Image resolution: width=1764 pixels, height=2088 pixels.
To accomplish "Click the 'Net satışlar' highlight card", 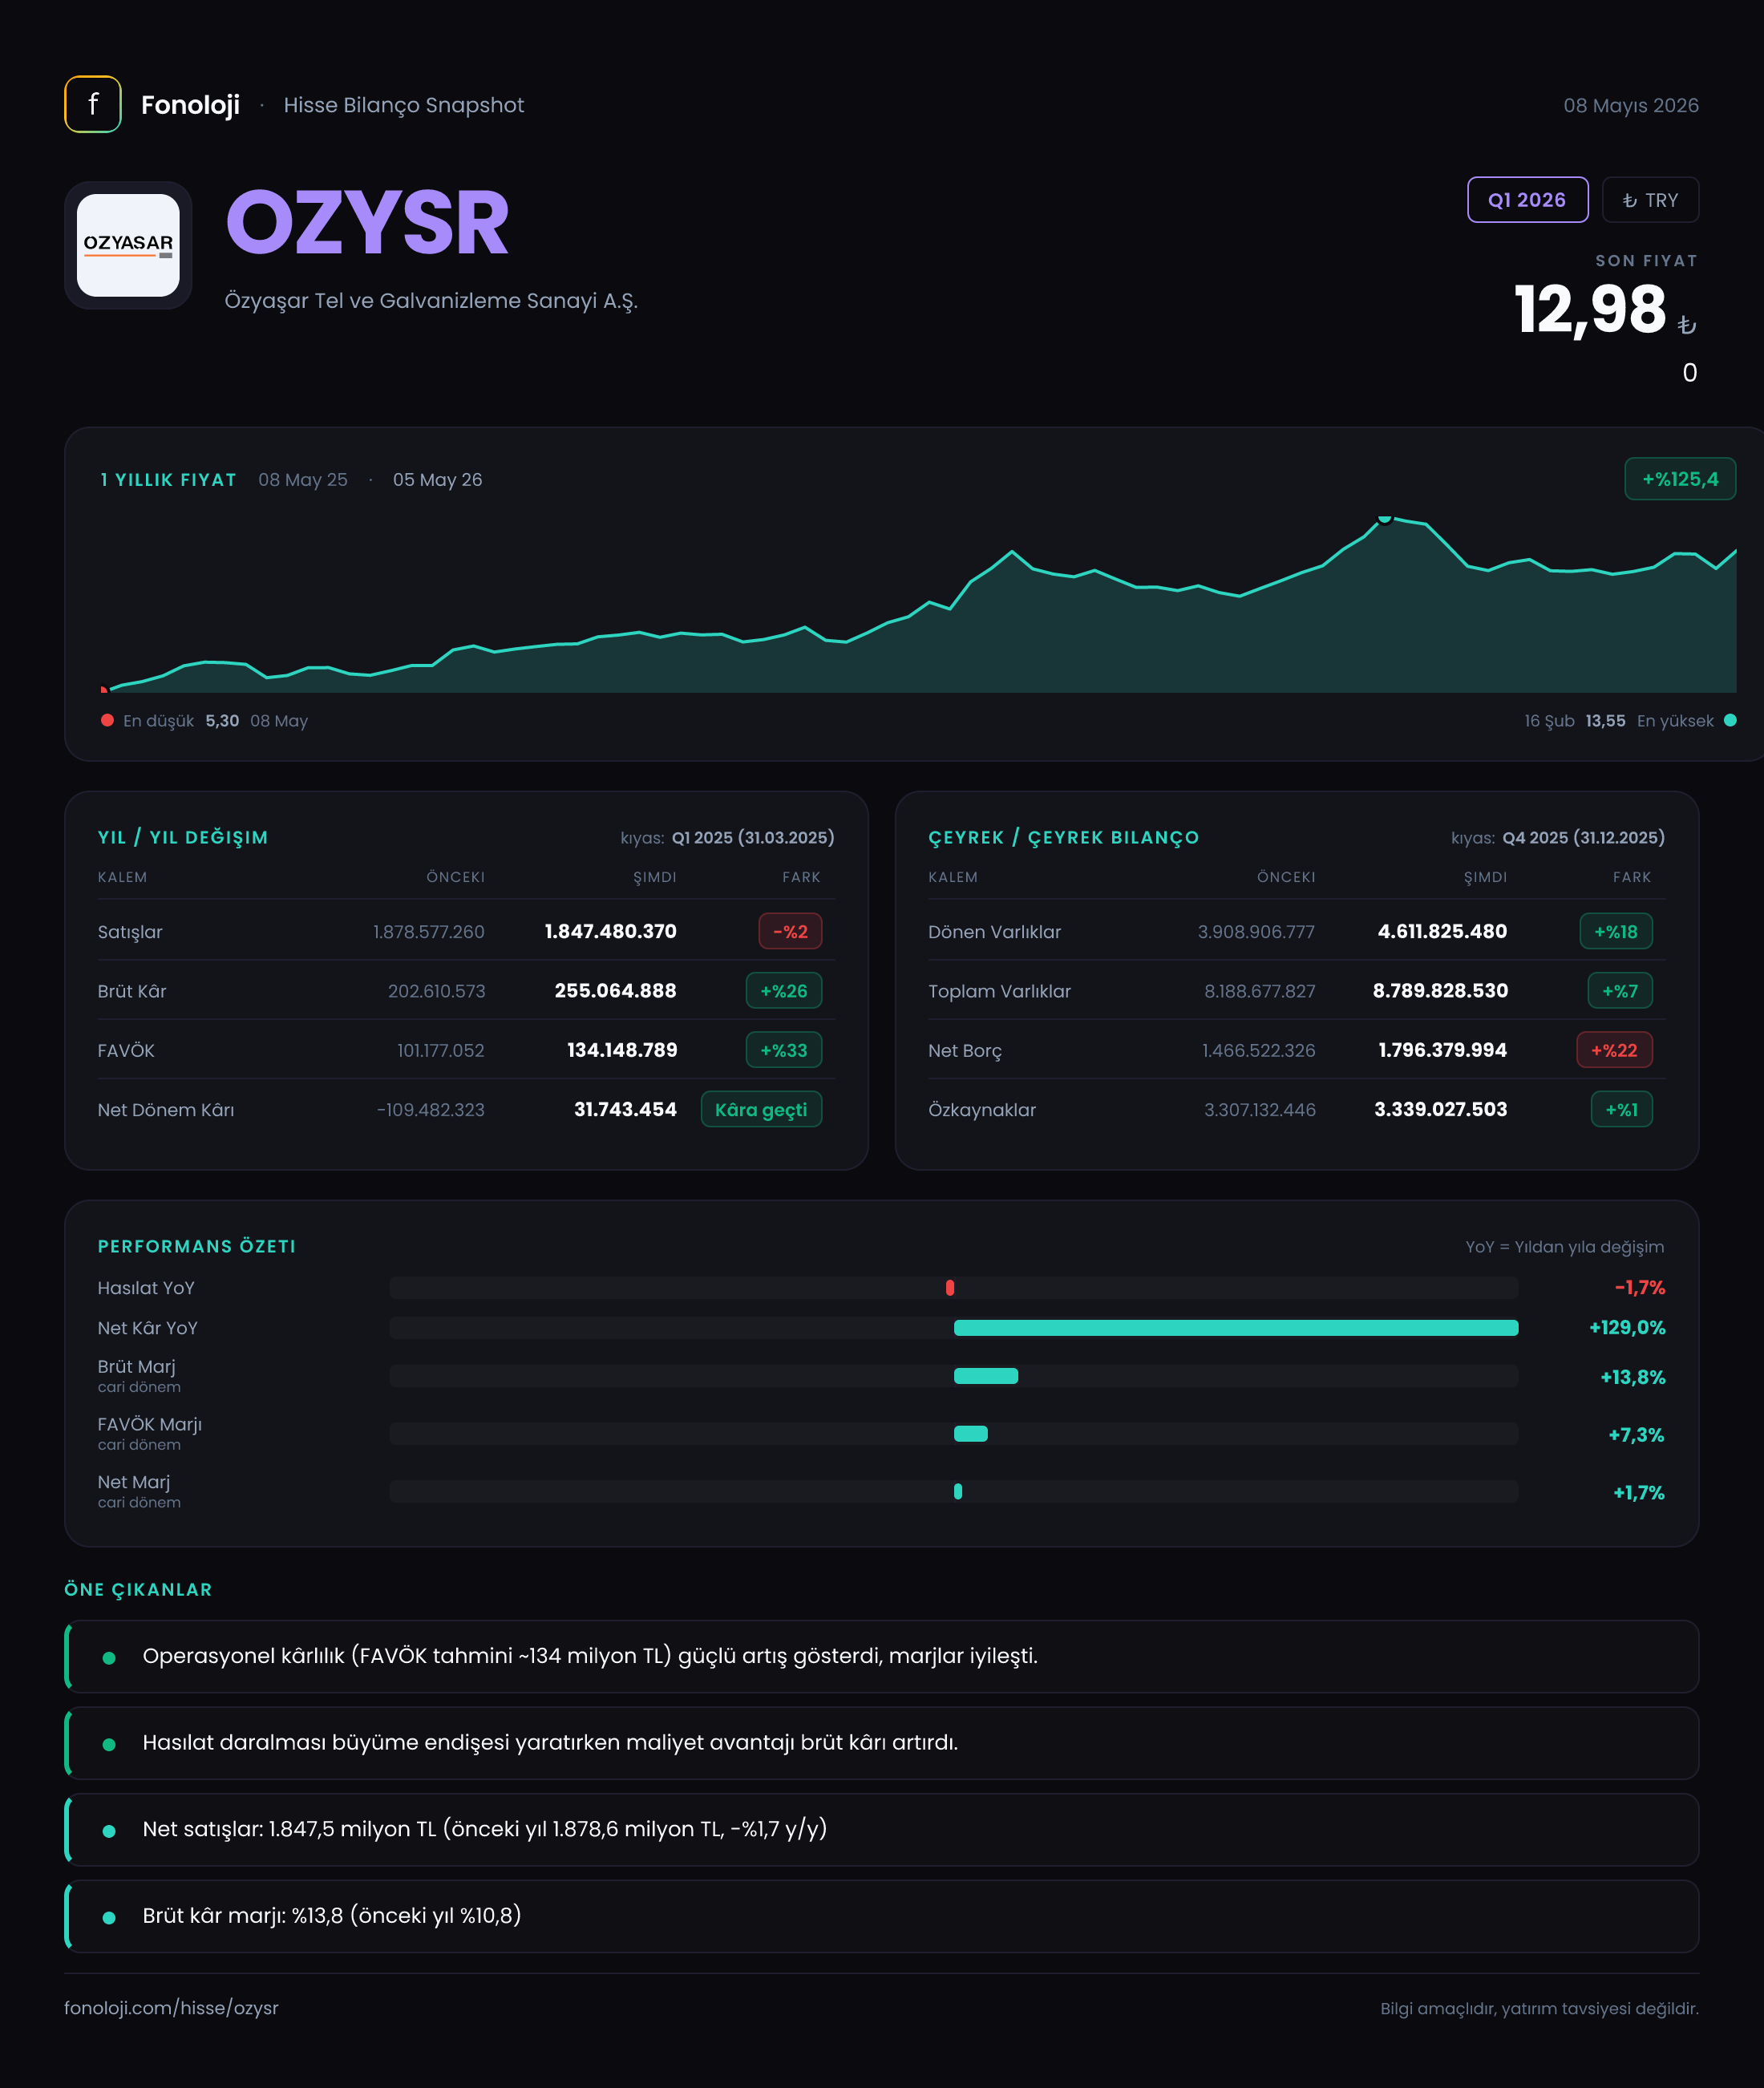I will (x=881, y=1829).
